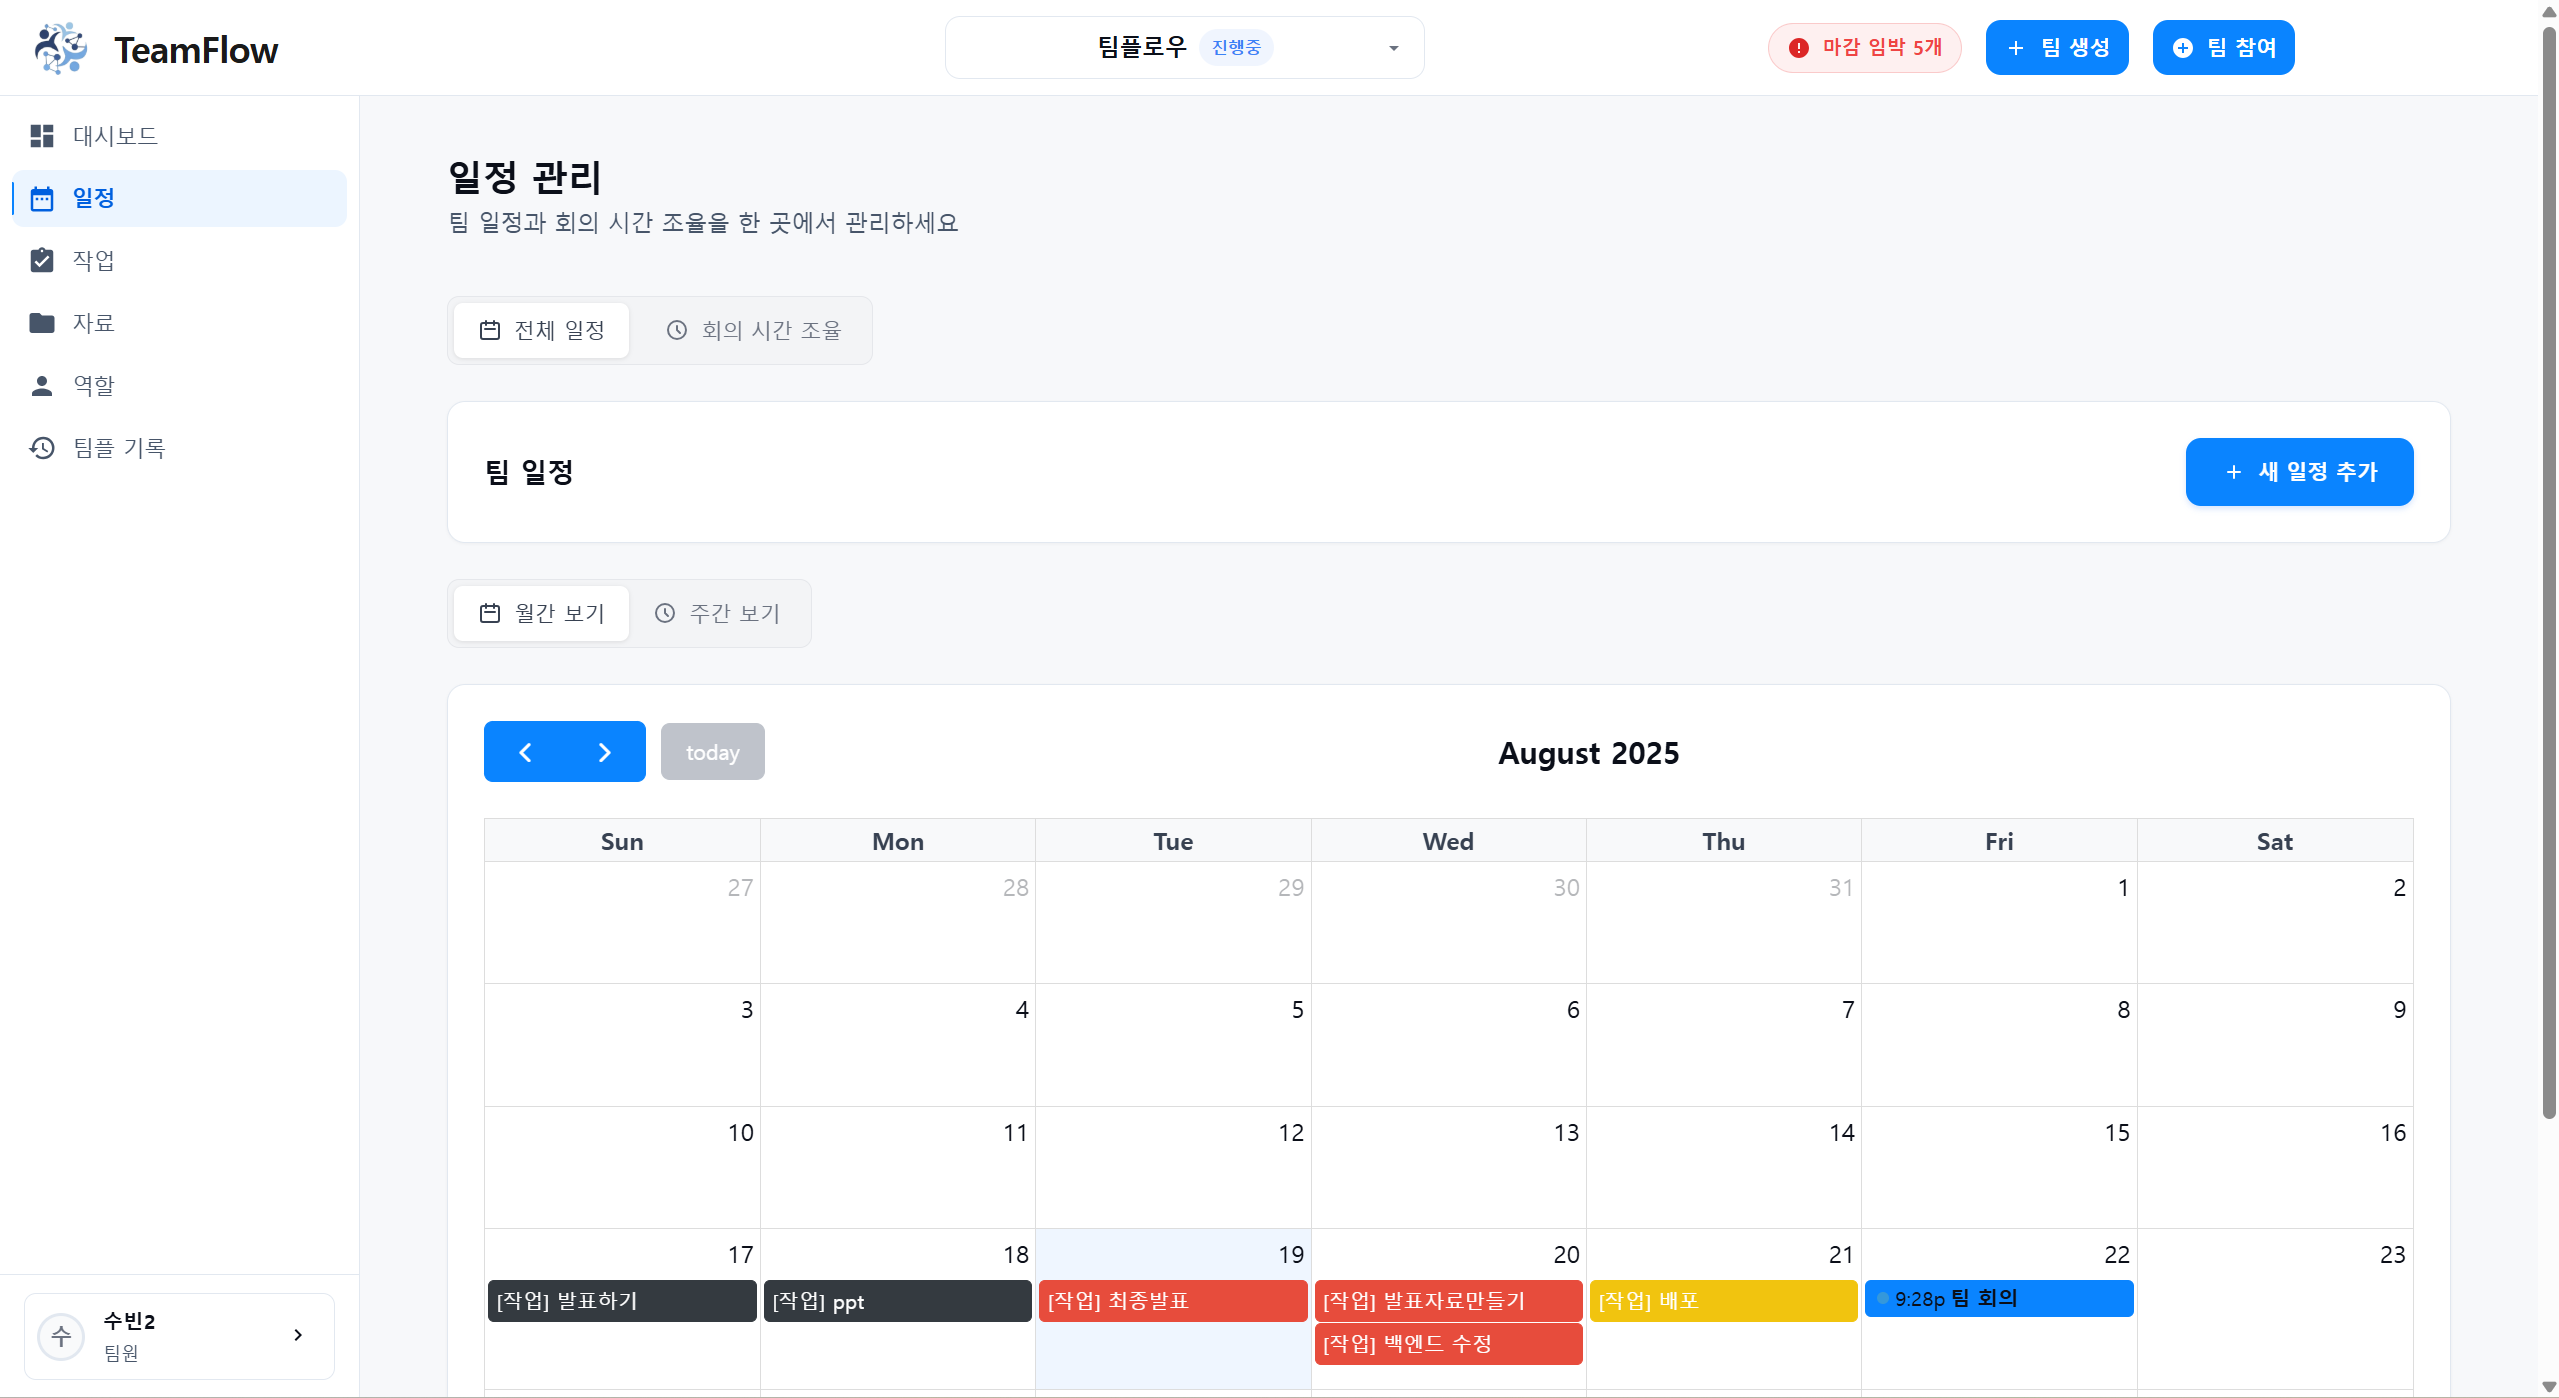Click the 작업 checkmark icon in sidebar
This screenshot has width=2559, height=1398.
[42, 260]
